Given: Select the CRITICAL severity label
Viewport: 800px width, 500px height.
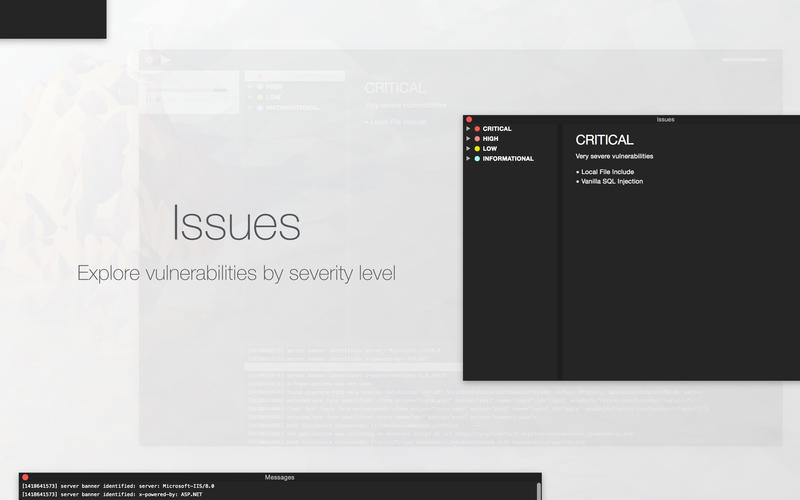Looking at the screenshot, I should (497, 129).
